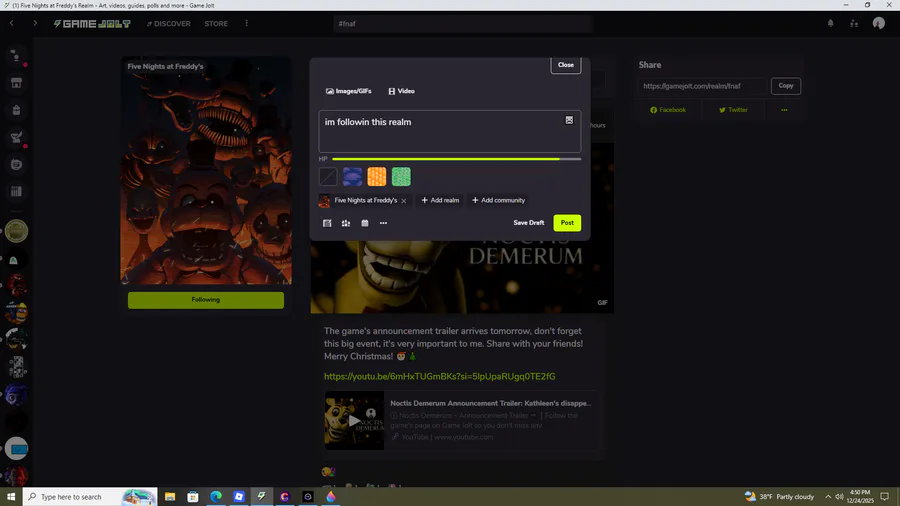Open the Discover page
Screen dimensions: 900x506
coord(169,24)
